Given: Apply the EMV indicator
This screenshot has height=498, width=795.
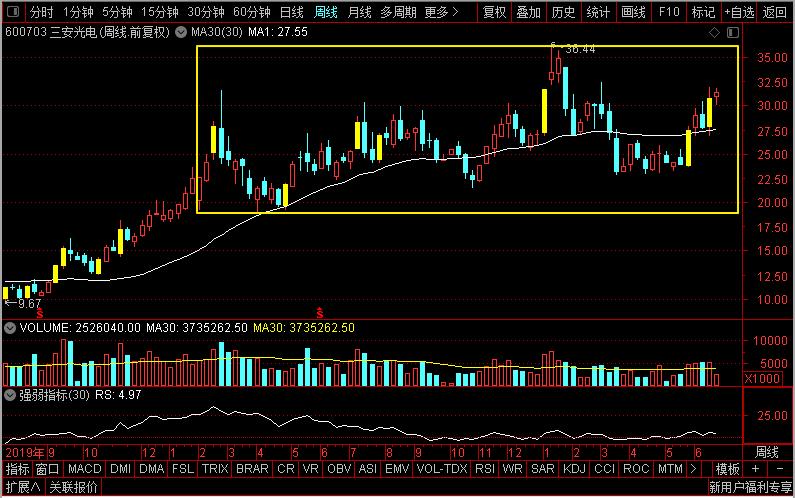Looking at the screenshot, I should point(397,469).
